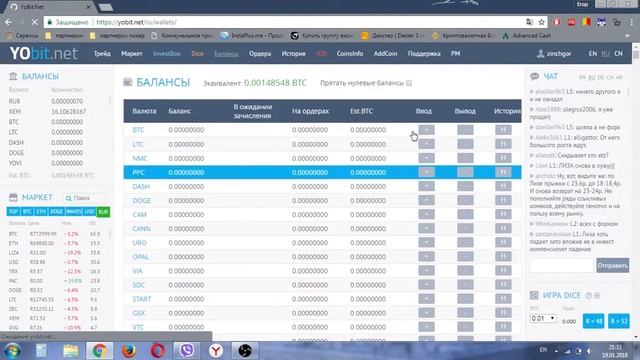
Task: Click the Windows Start button
Action: click(x=12, y=351)
